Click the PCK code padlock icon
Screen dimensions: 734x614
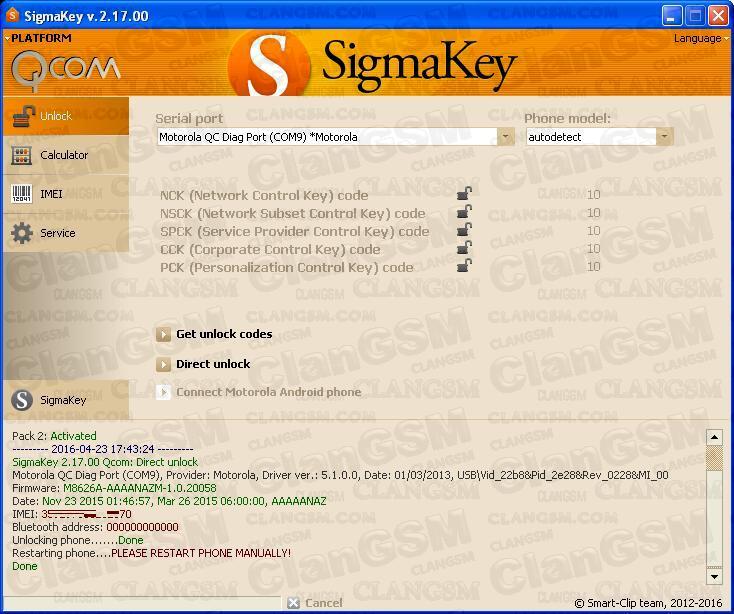tap(464, 265)
